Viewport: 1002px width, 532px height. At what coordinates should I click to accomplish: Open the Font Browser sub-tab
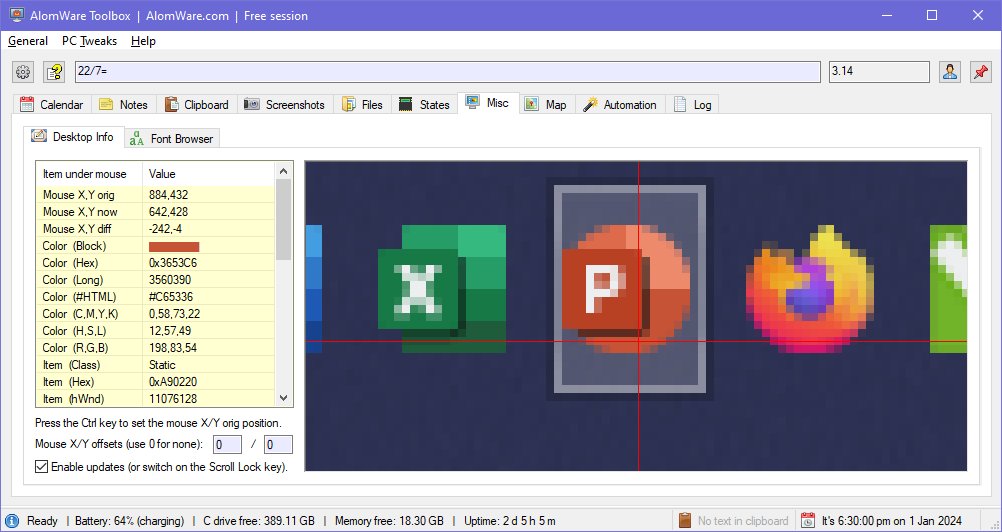tap(172, 139)
